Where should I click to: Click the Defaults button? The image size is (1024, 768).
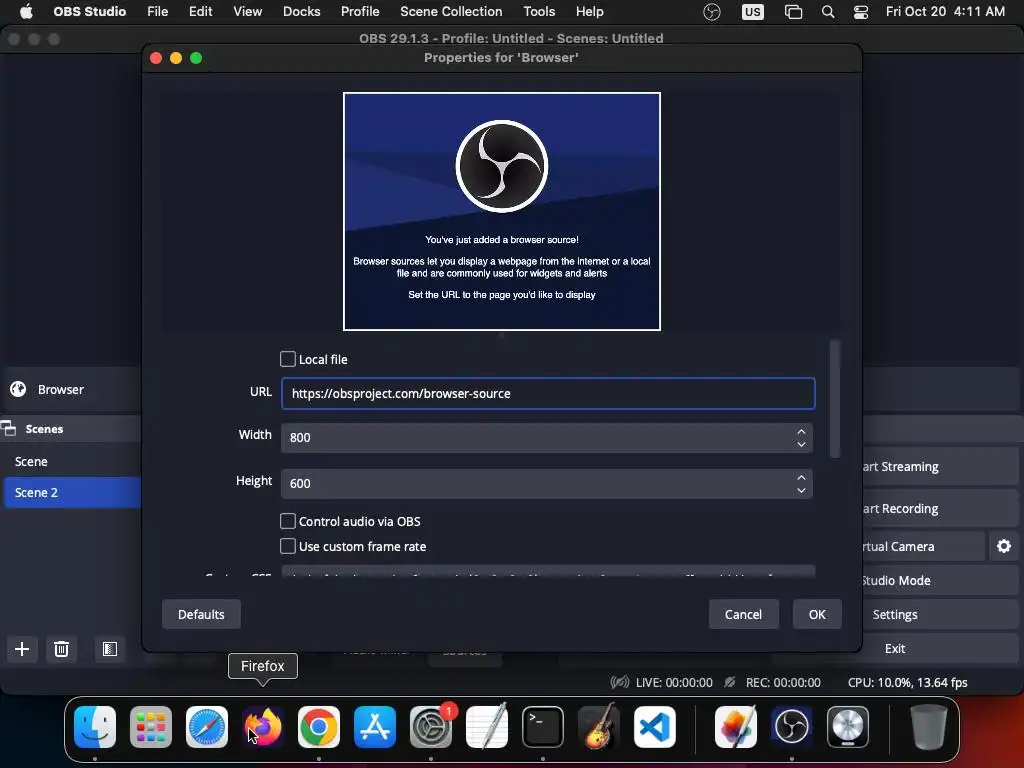201,615
